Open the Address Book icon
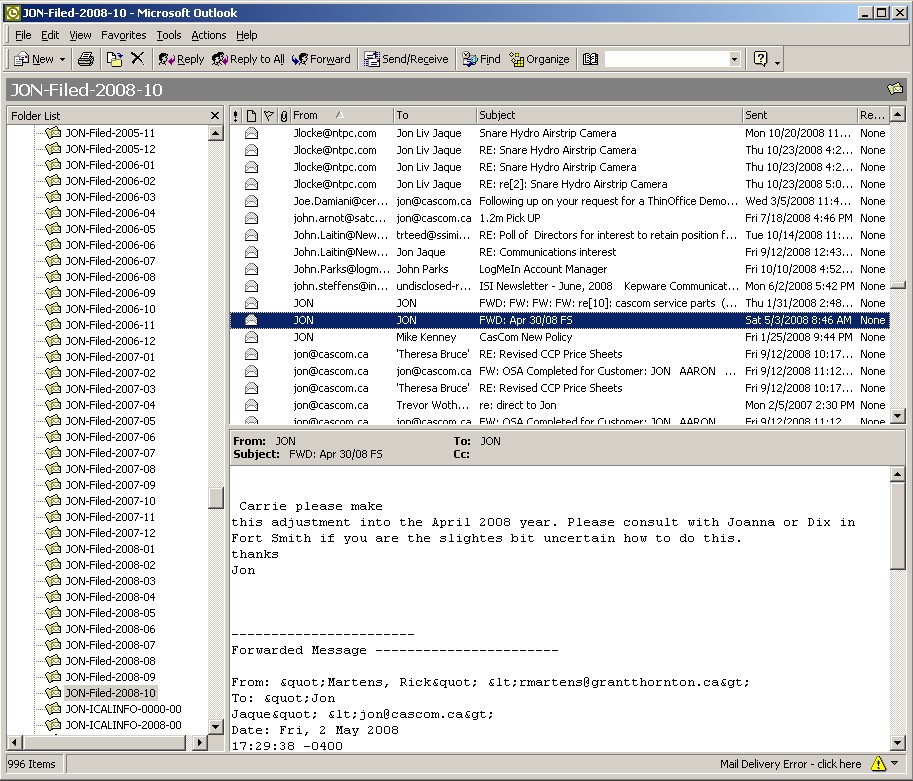 [590, 59]
